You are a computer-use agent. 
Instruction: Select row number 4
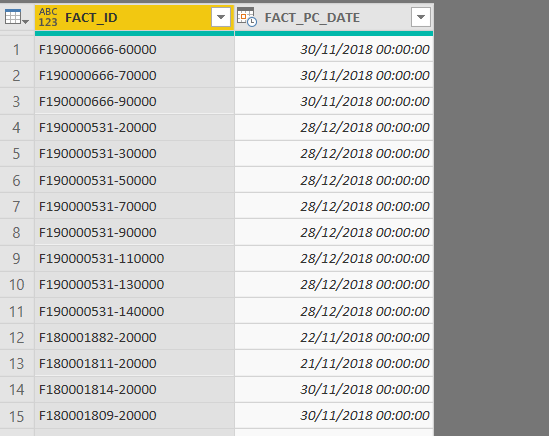[x=17, y=127]
